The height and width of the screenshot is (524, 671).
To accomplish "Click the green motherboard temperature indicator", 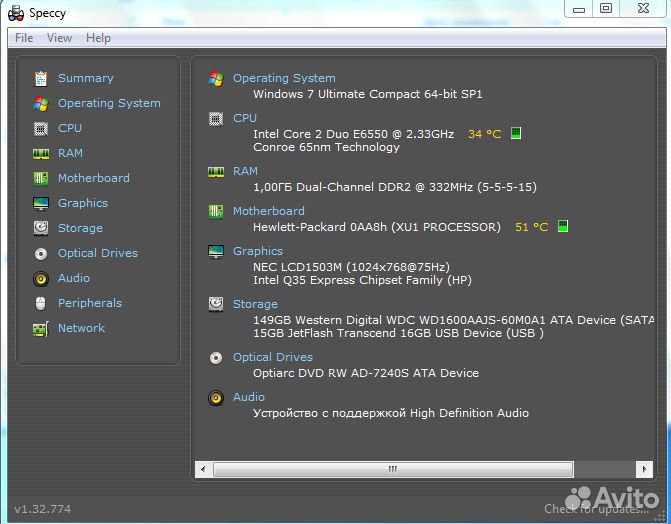I will pos(562,227).
